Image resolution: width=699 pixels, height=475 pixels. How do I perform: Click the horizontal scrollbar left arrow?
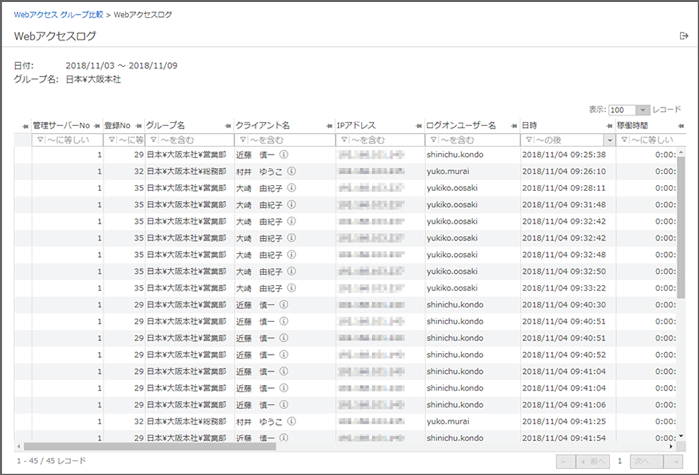coord(18,446)
